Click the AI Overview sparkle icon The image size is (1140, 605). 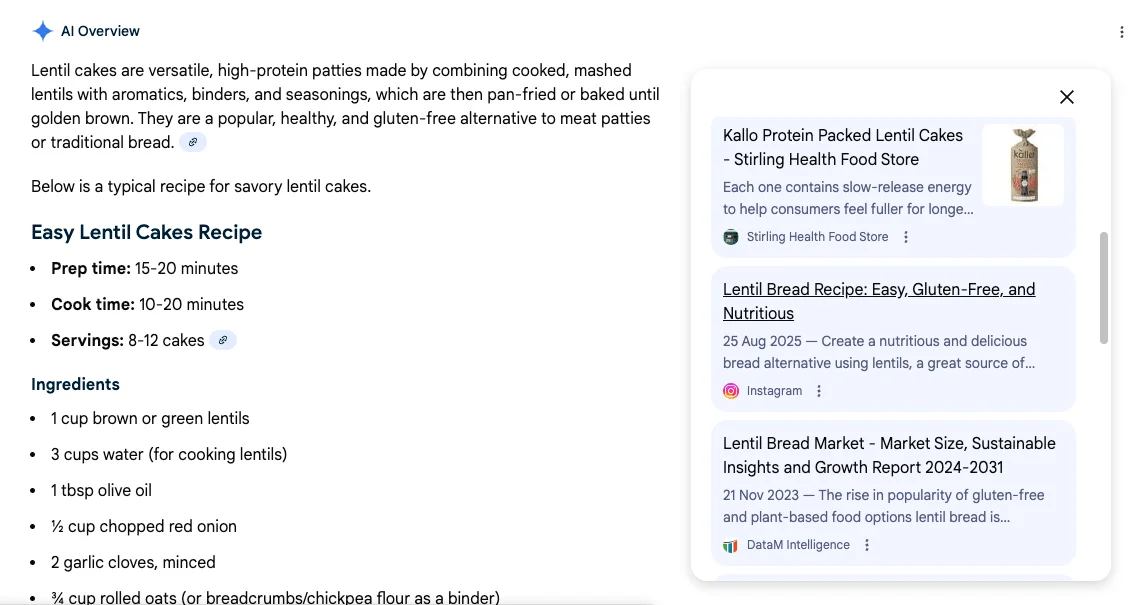point(42,31)
